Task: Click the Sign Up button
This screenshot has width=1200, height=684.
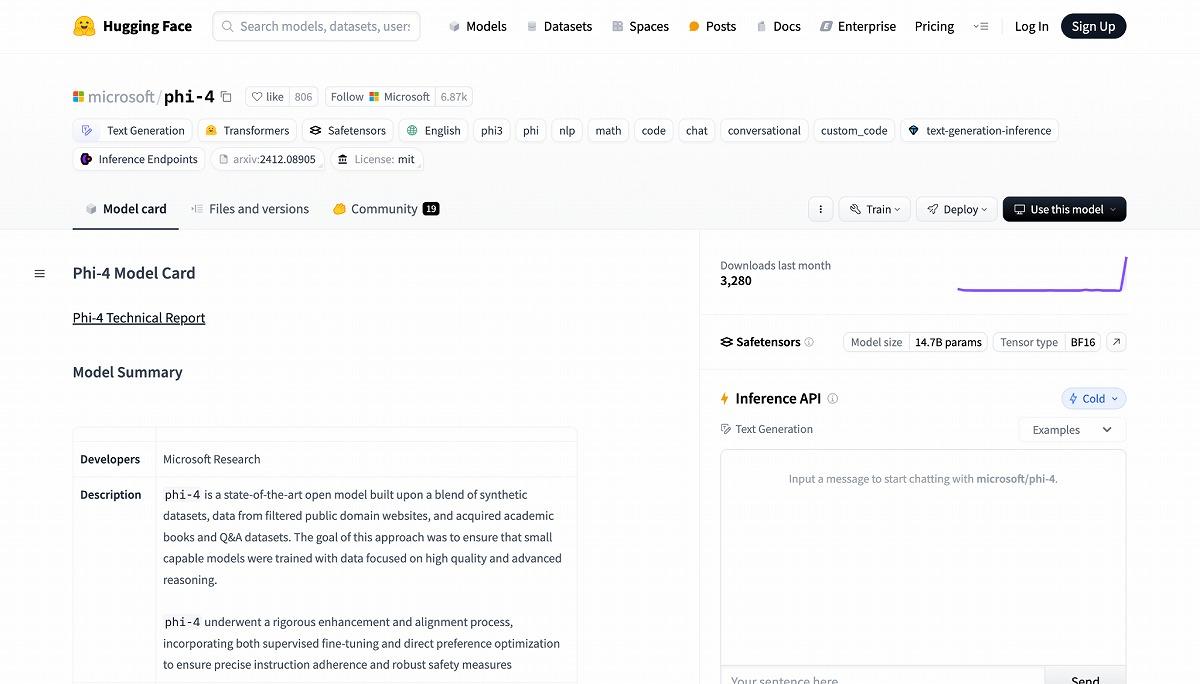Action: pyautogui.click(x=1093, y=26)
